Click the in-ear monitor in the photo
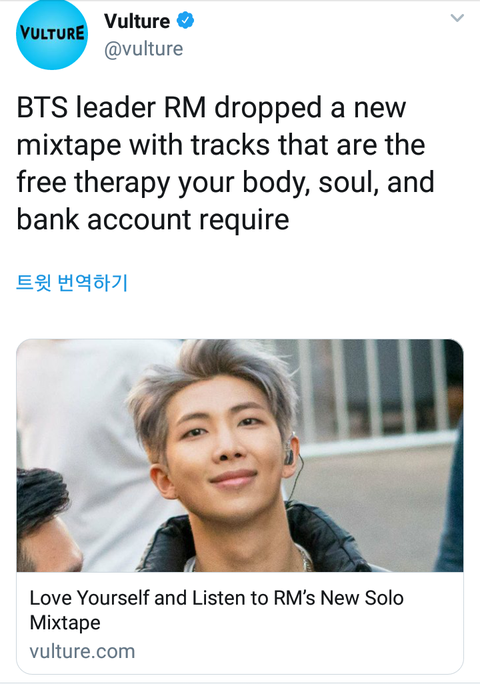Viewport: 480px width, 684px height. 288,453
